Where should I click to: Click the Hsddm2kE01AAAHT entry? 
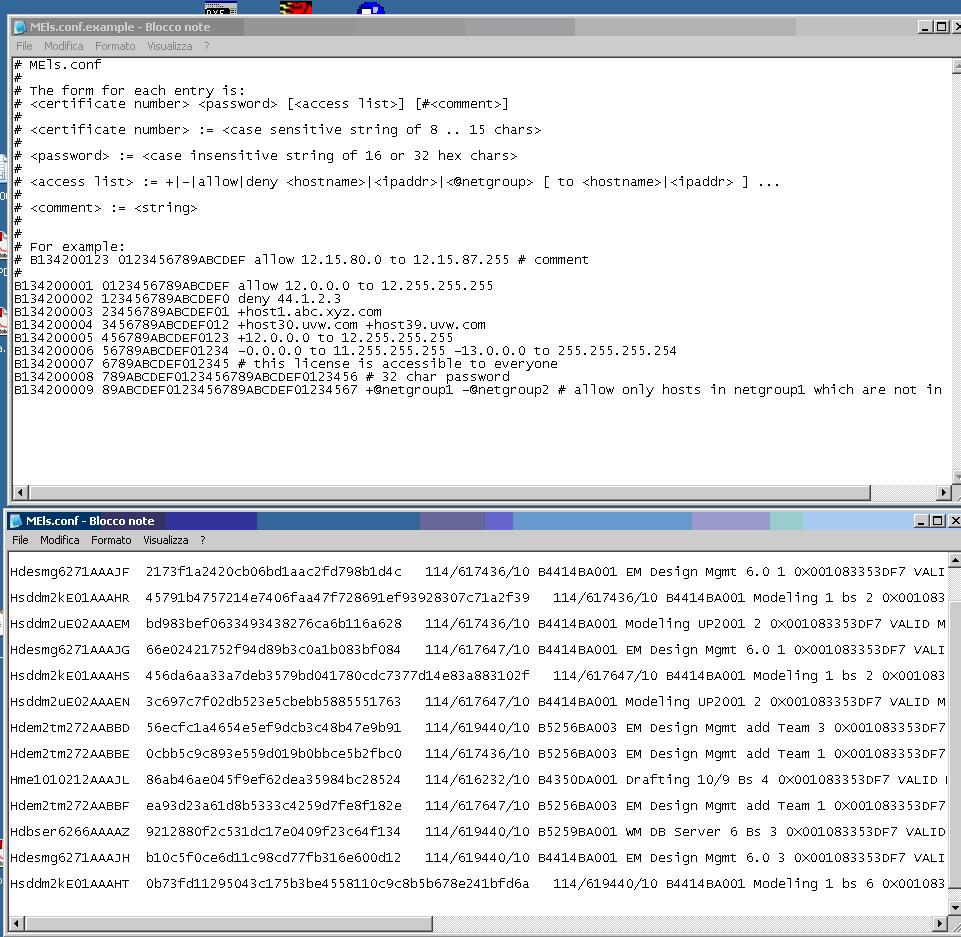coord(477,884)
